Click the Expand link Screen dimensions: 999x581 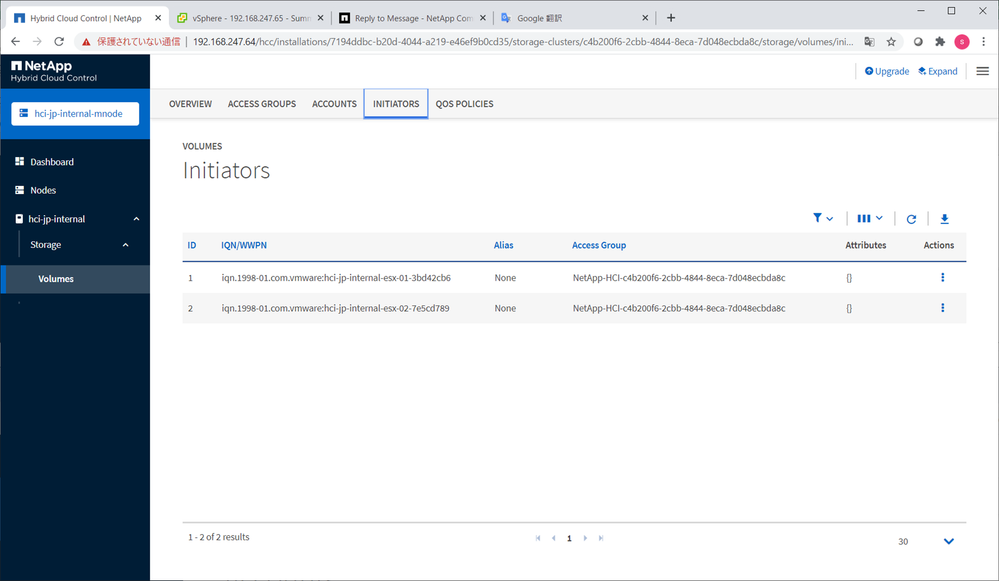(937, 71)
